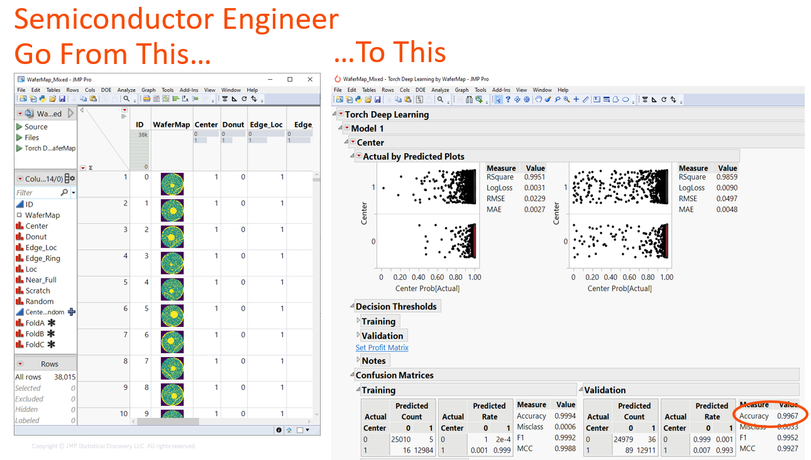This screenshot has height=460, width=811.
Task: Open the Wa...ed table panel red triangle menu
Action: (20, 113)
